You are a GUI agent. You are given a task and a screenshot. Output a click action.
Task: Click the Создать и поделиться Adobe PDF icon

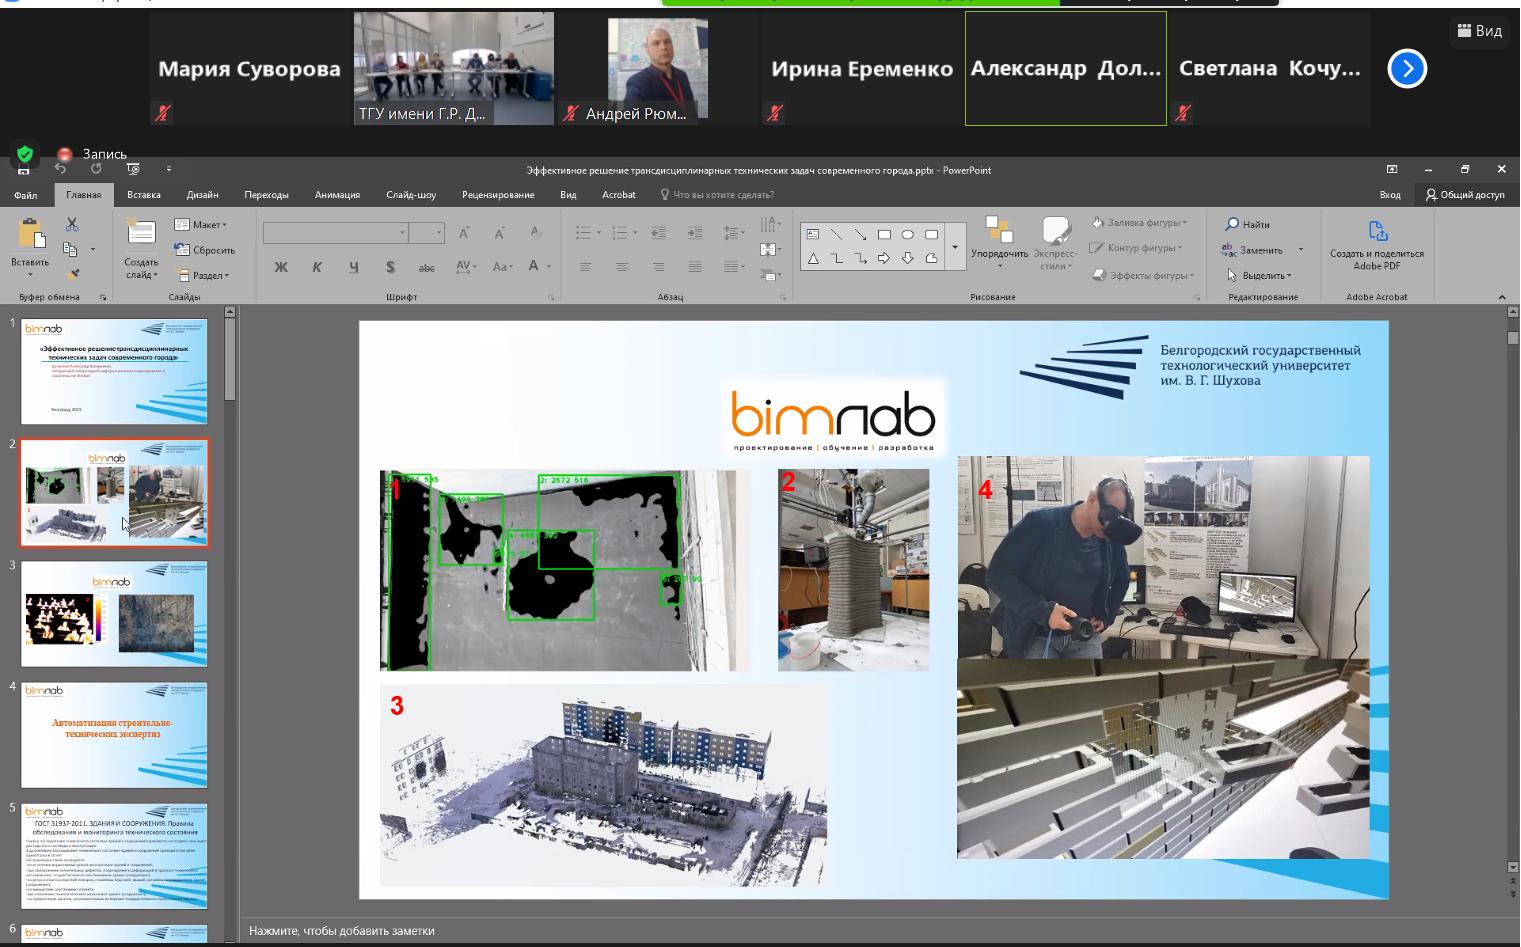[1377, 233]
